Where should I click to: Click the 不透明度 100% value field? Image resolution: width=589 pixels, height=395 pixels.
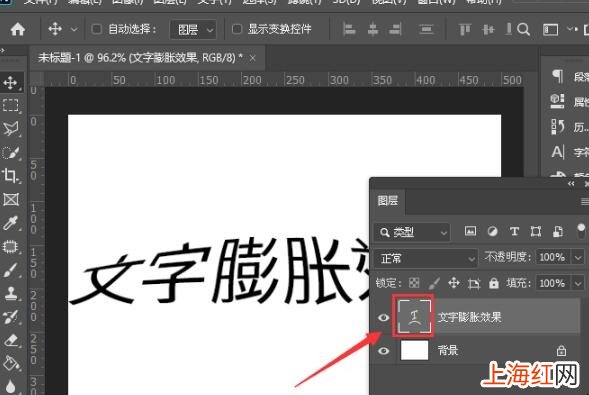pyautogui.click(x=552, y=258)
